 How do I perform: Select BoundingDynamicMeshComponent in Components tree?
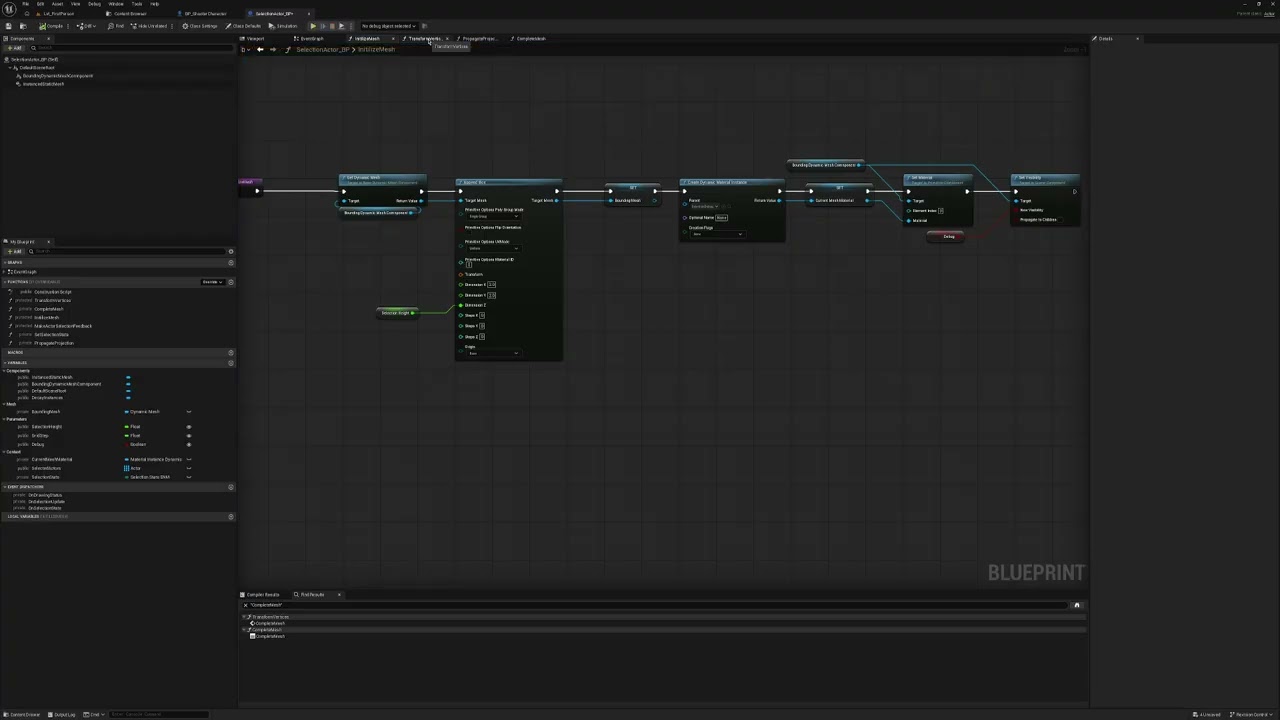(x=58, y=75)
